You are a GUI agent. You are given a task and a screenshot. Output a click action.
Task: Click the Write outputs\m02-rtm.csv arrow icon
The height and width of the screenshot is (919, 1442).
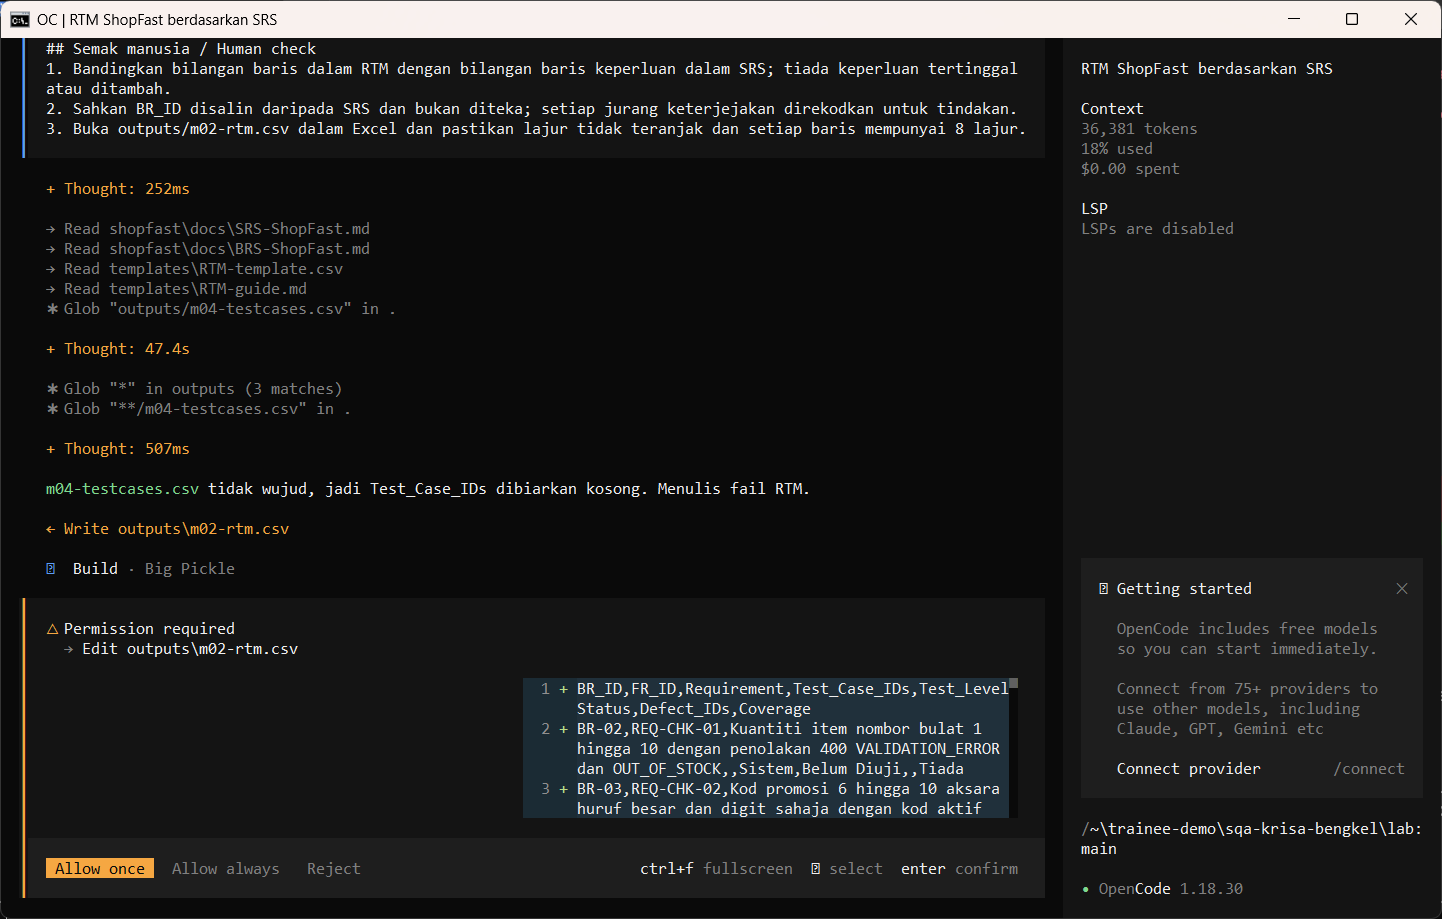point(50,528)
